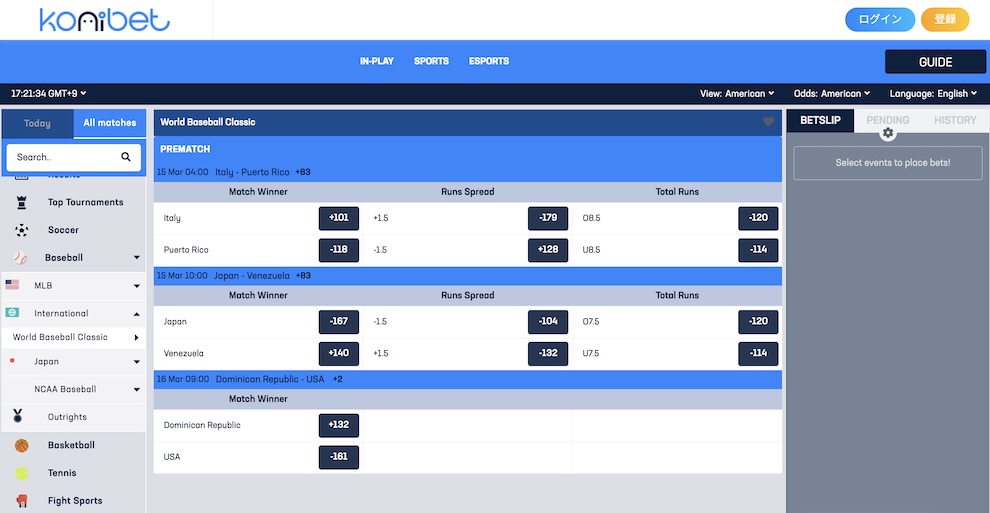Click the Search input field
990x513 pixels.
(73, 156)
